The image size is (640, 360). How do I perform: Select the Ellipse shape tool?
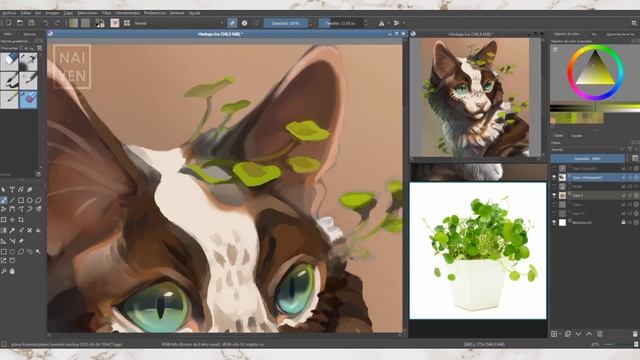[x=29, y=200]
